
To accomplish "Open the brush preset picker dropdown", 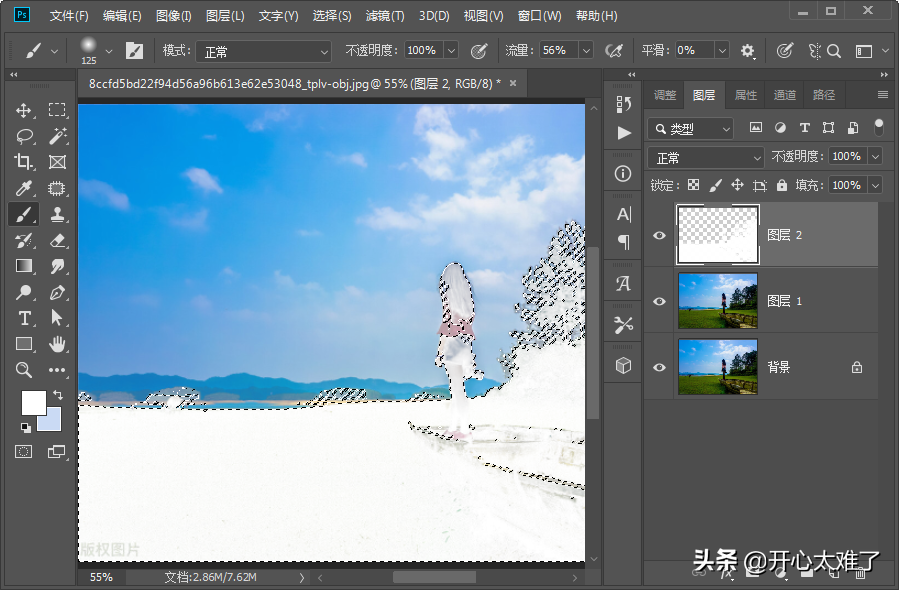I will (109, 51).
